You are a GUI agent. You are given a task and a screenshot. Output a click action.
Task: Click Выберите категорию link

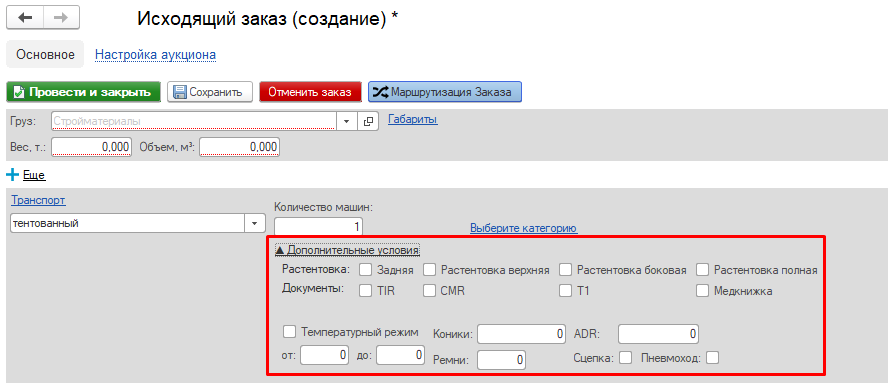pyautogui.click(x=523, y=228)
